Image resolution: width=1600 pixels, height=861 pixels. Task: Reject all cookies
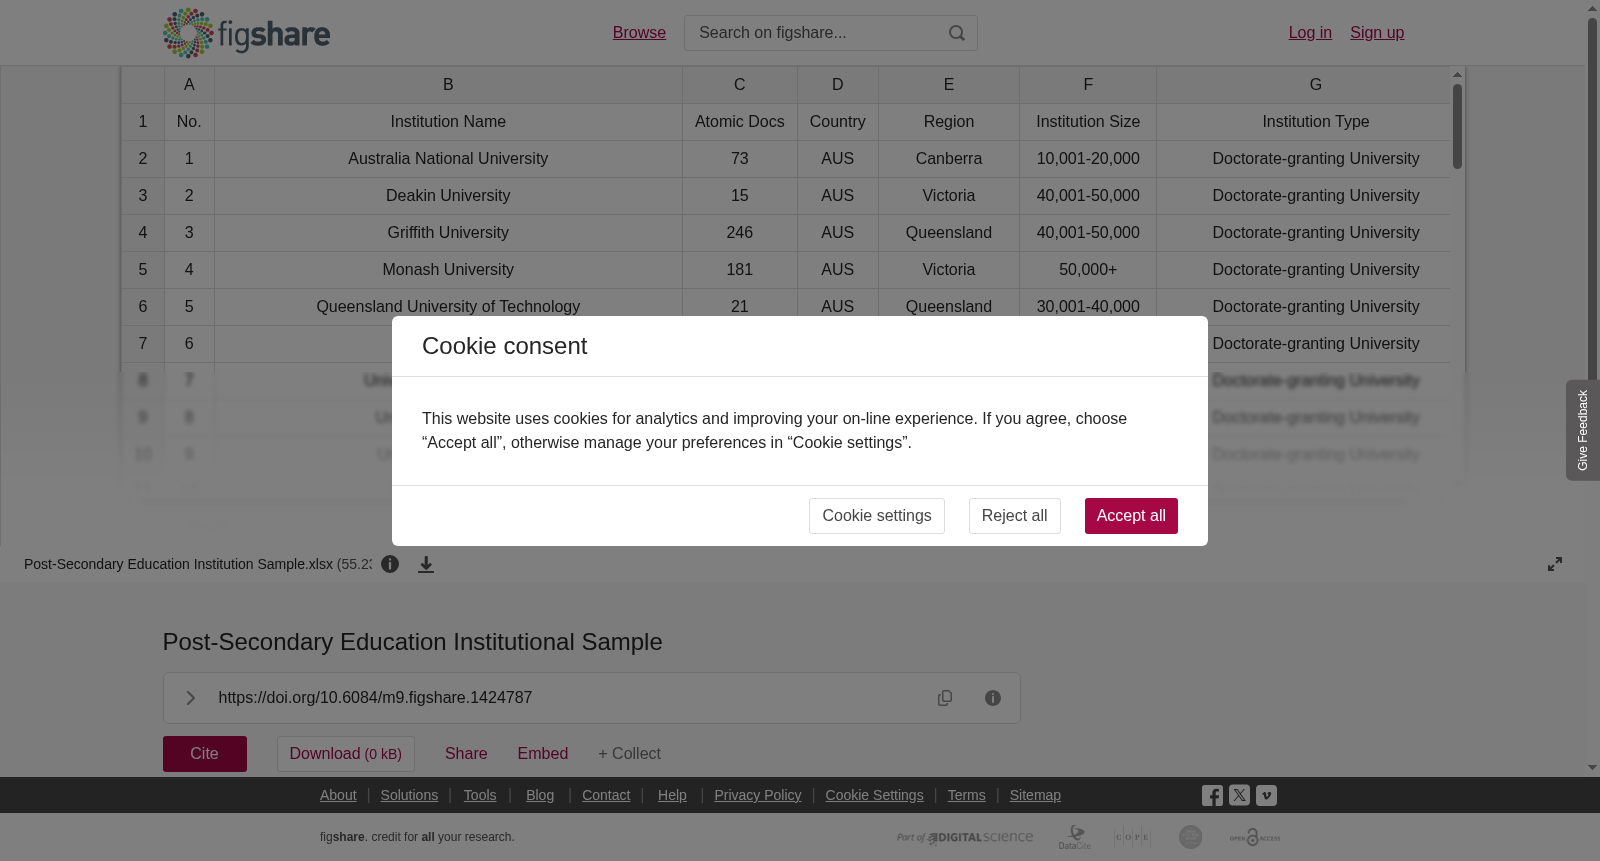tap(1014, 516)
